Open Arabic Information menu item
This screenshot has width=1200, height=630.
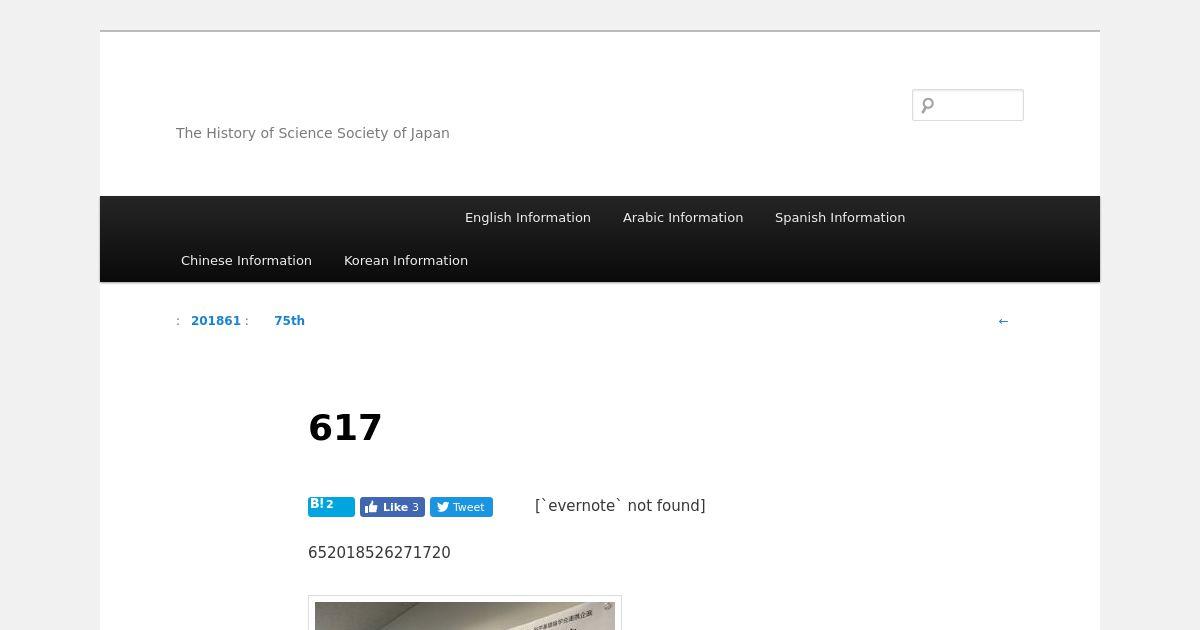683,217
